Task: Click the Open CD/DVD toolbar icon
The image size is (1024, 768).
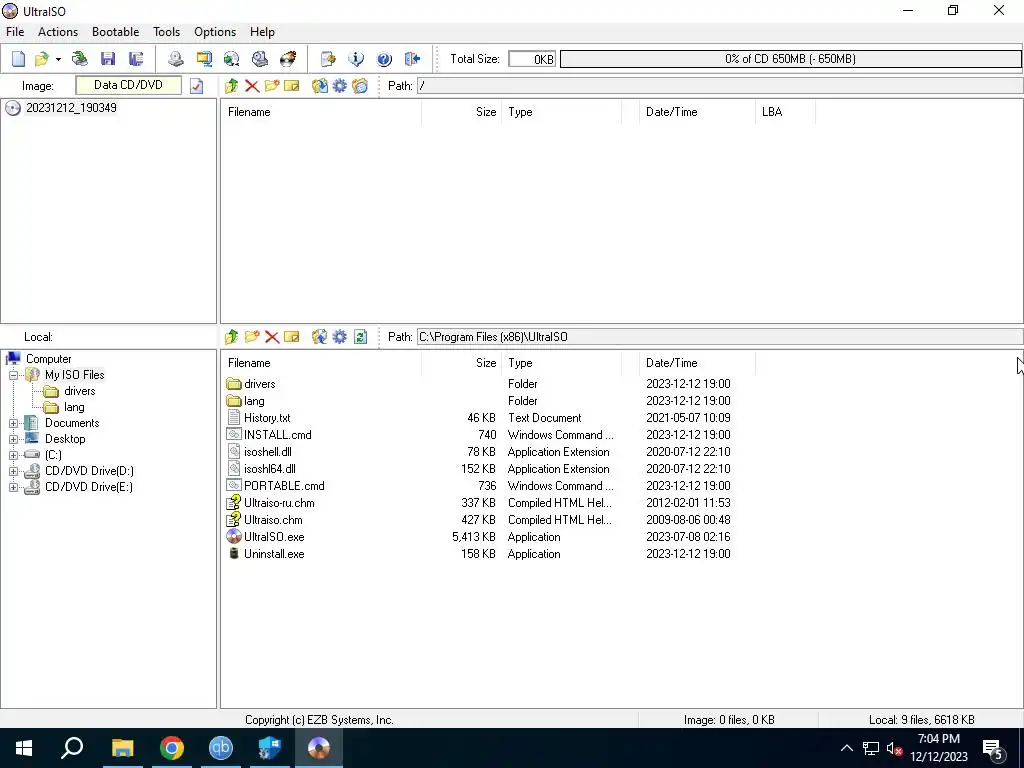Action: 80,59
